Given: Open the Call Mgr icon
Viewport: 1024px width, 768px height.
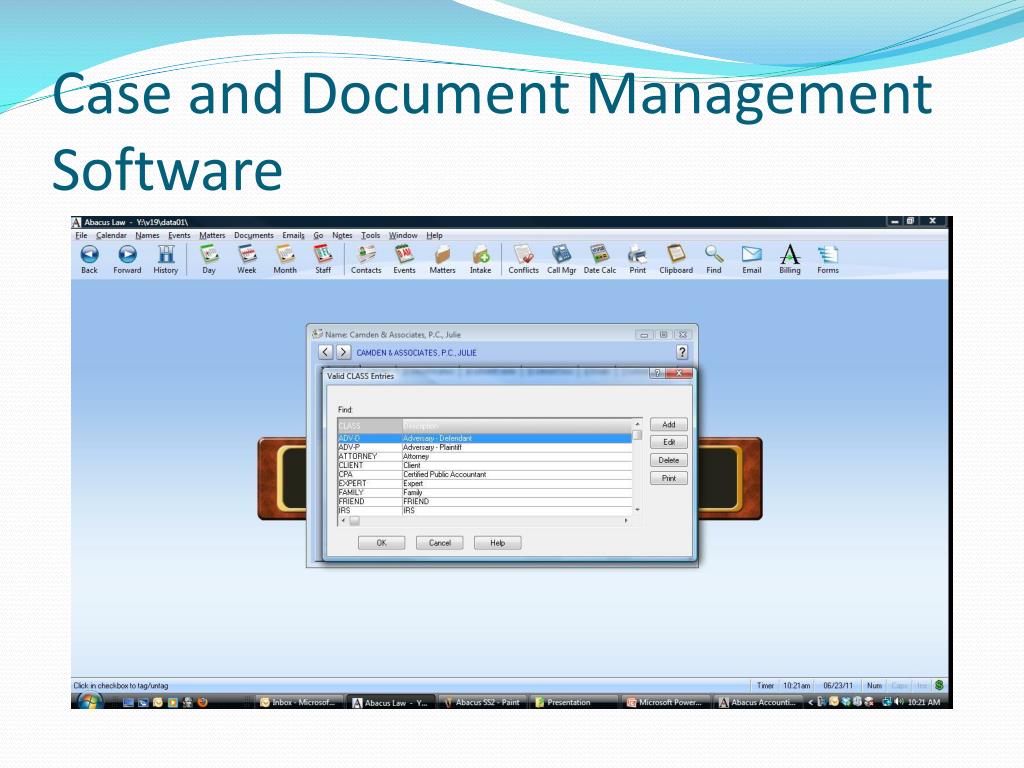Looking at the screenshot, I should point(562,259).
